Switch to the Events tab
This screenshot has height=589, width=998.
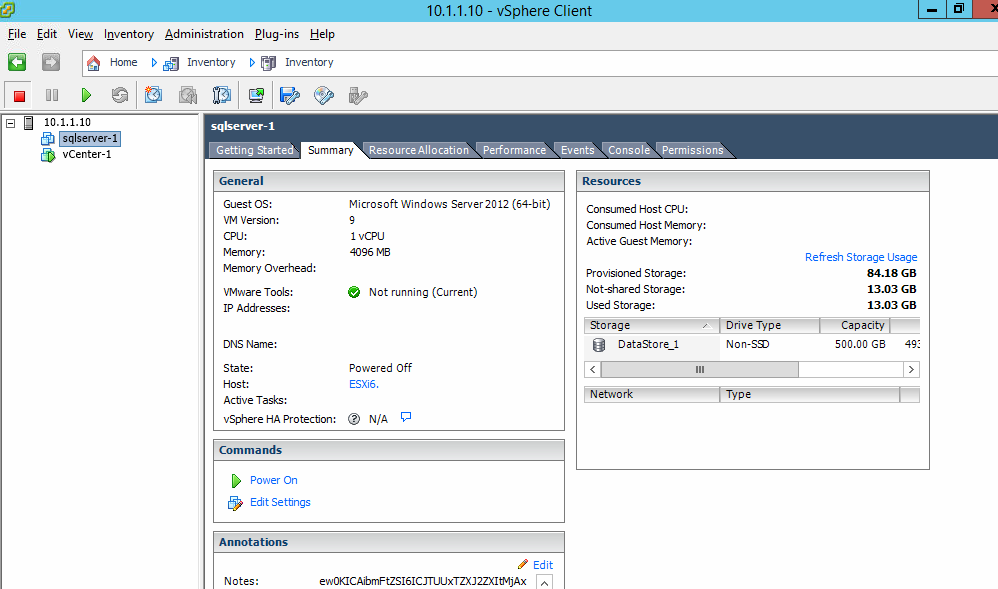[577, 150]
